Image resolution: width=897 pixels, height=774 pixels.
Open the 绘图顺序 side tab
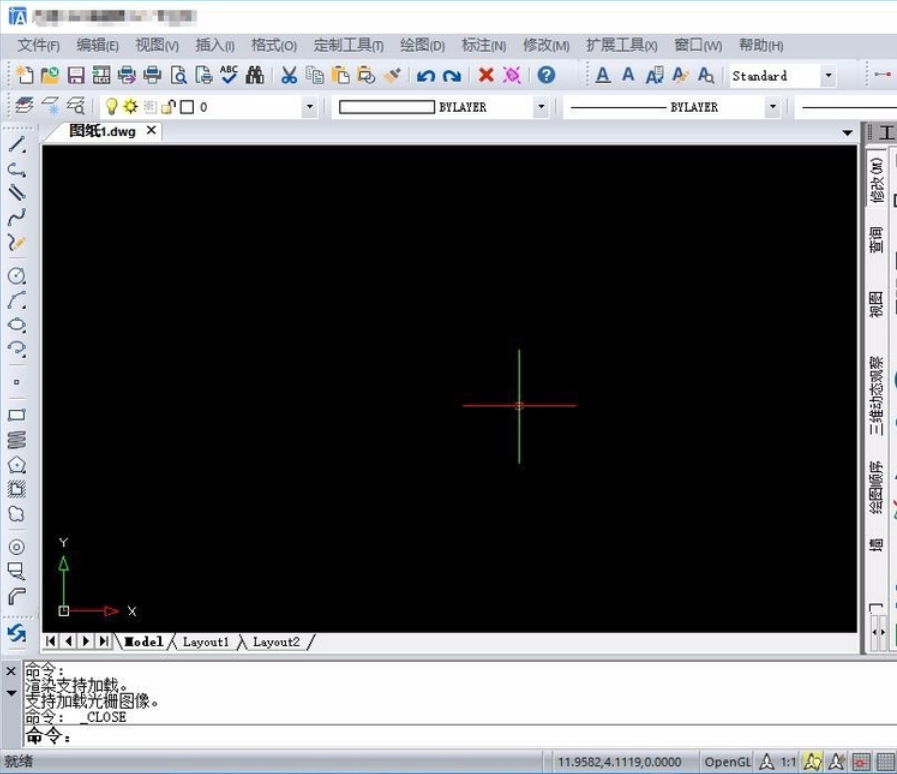(876, 487)
